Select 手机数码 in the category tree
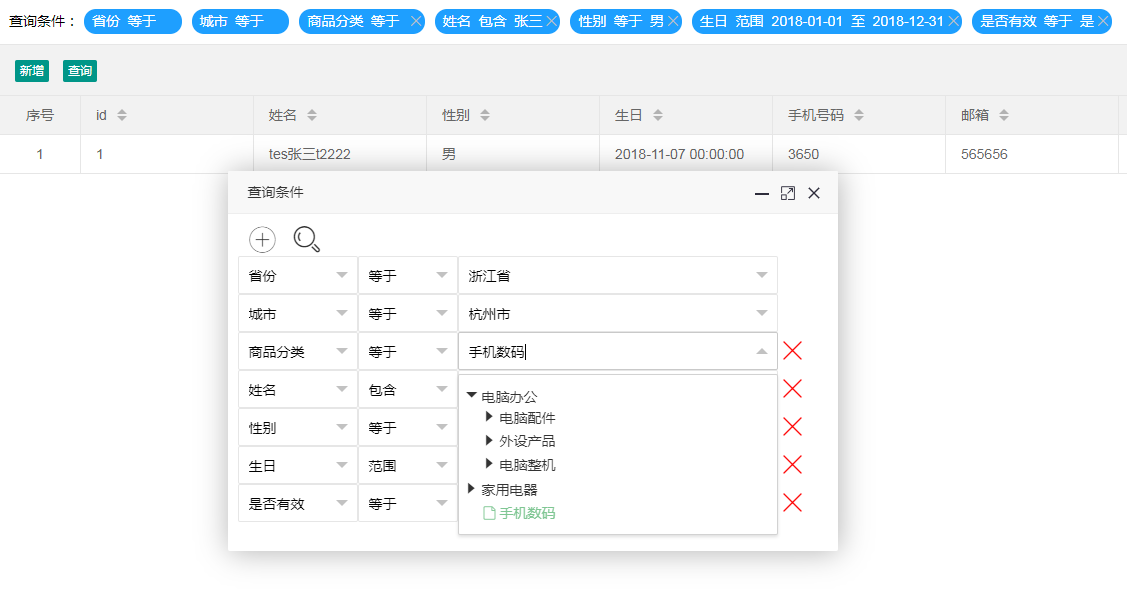Screen dimensions: 1127x611 tap(527, 513)
